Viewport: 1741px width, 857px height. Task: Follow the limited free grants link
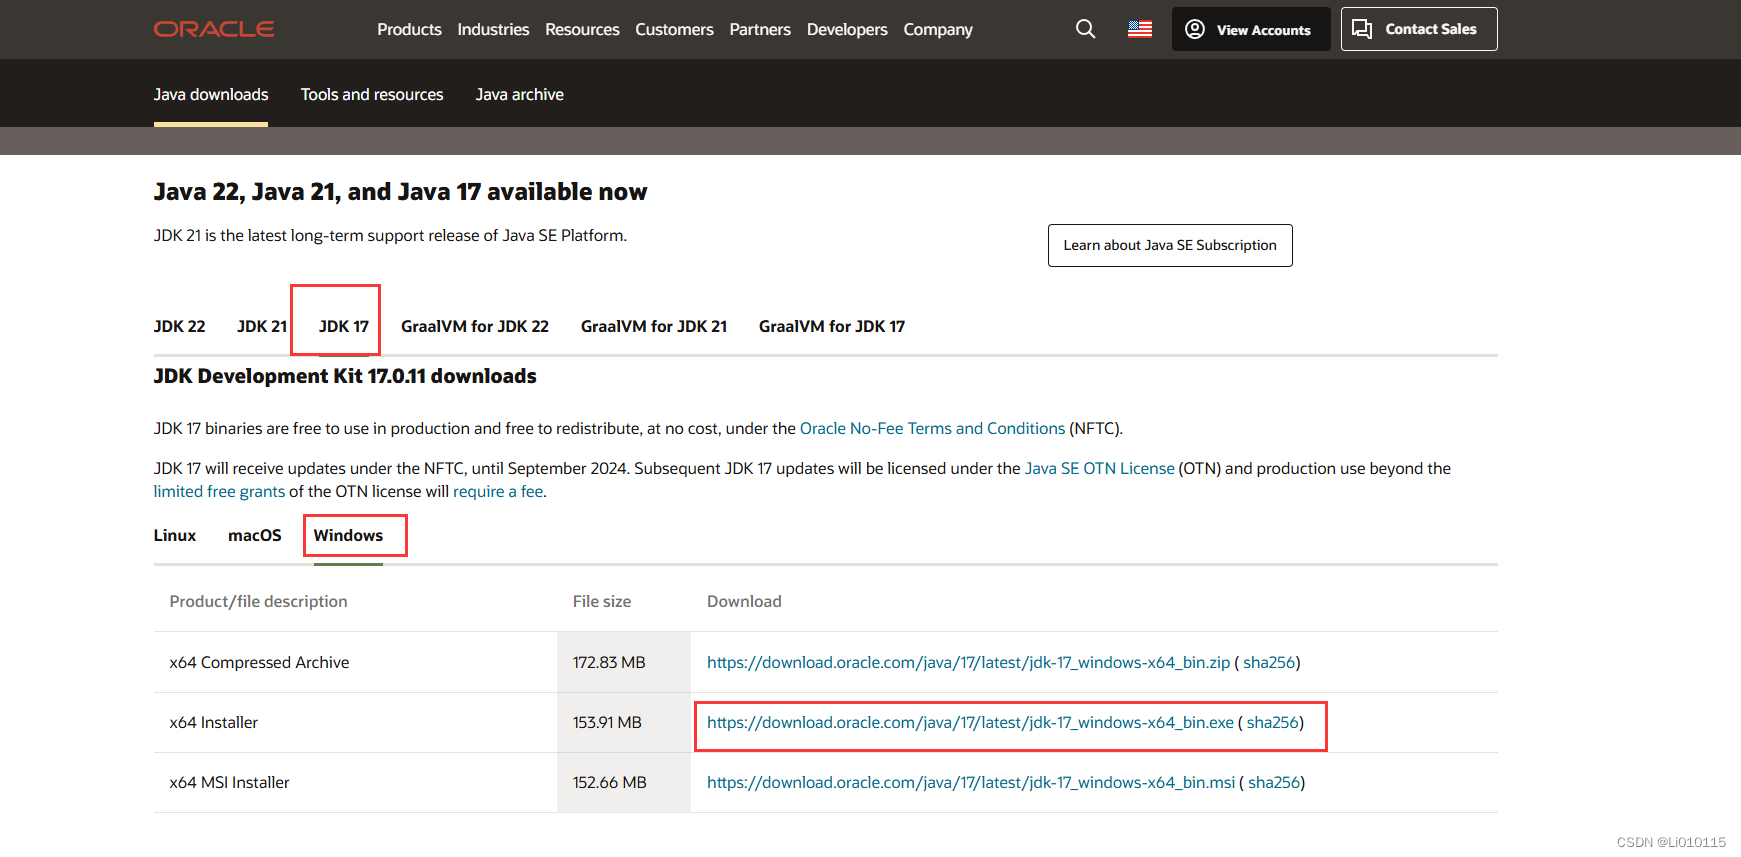click(x=219, y=491)
